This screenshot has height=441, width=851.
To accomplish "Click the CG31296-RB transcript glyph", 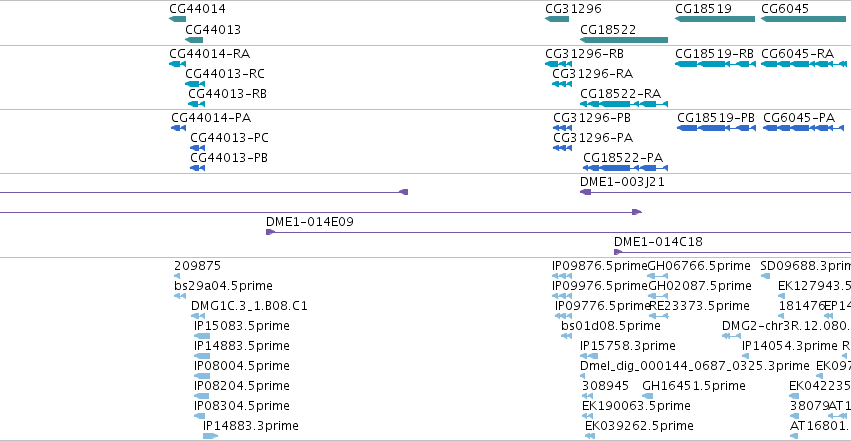I will (x=558, y=64).
